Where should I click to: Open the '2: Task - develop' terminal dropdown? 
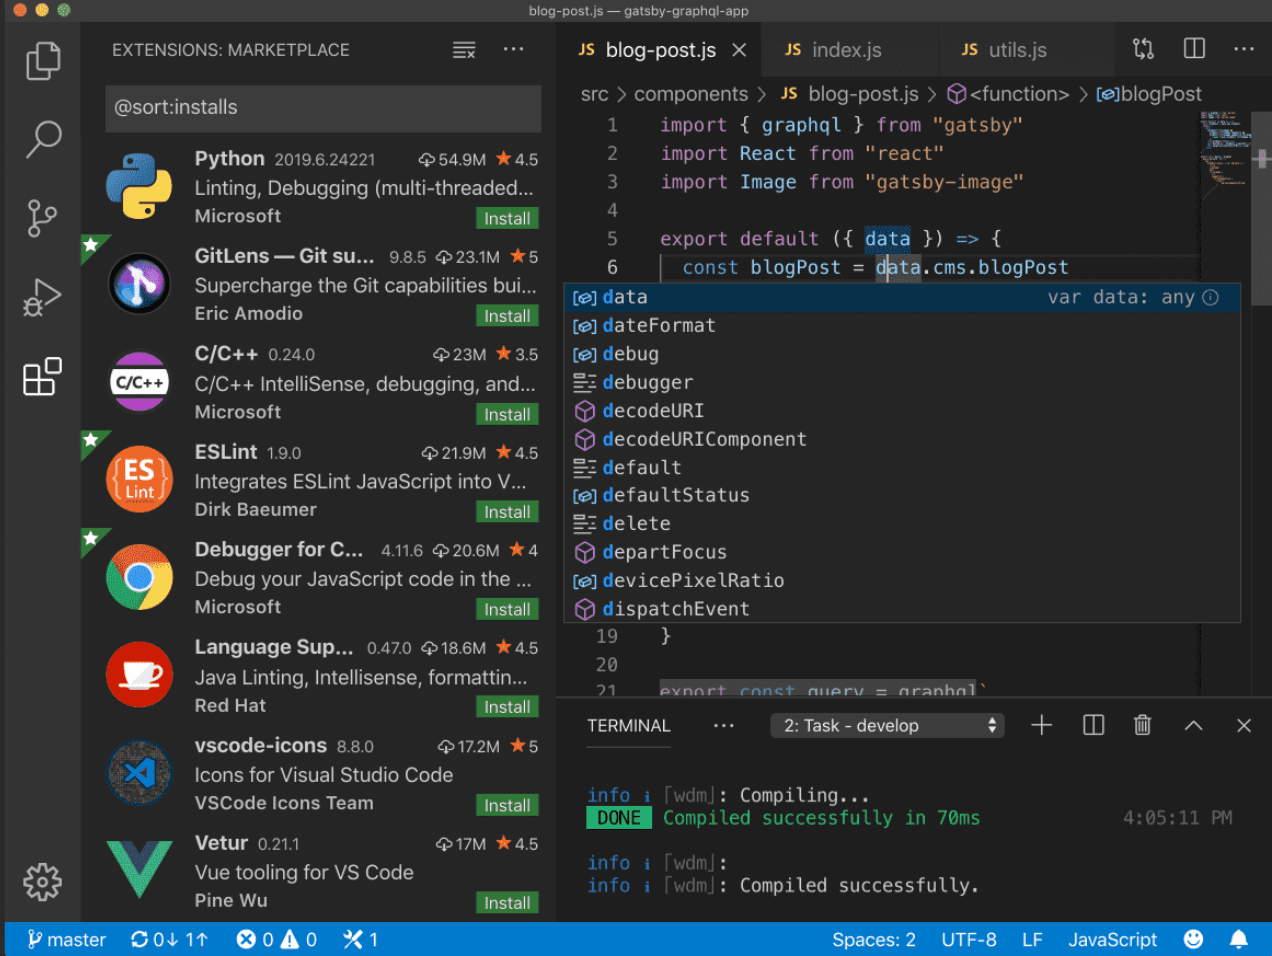click(x=886, y=725)
